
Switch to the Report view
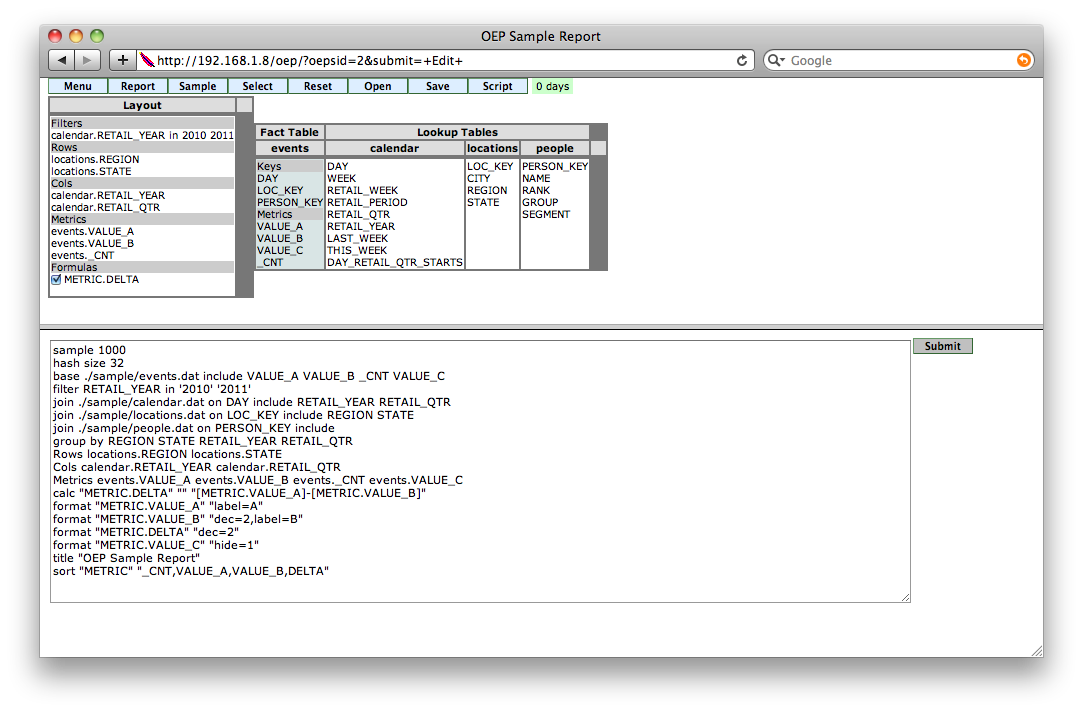tap(137, 86)
